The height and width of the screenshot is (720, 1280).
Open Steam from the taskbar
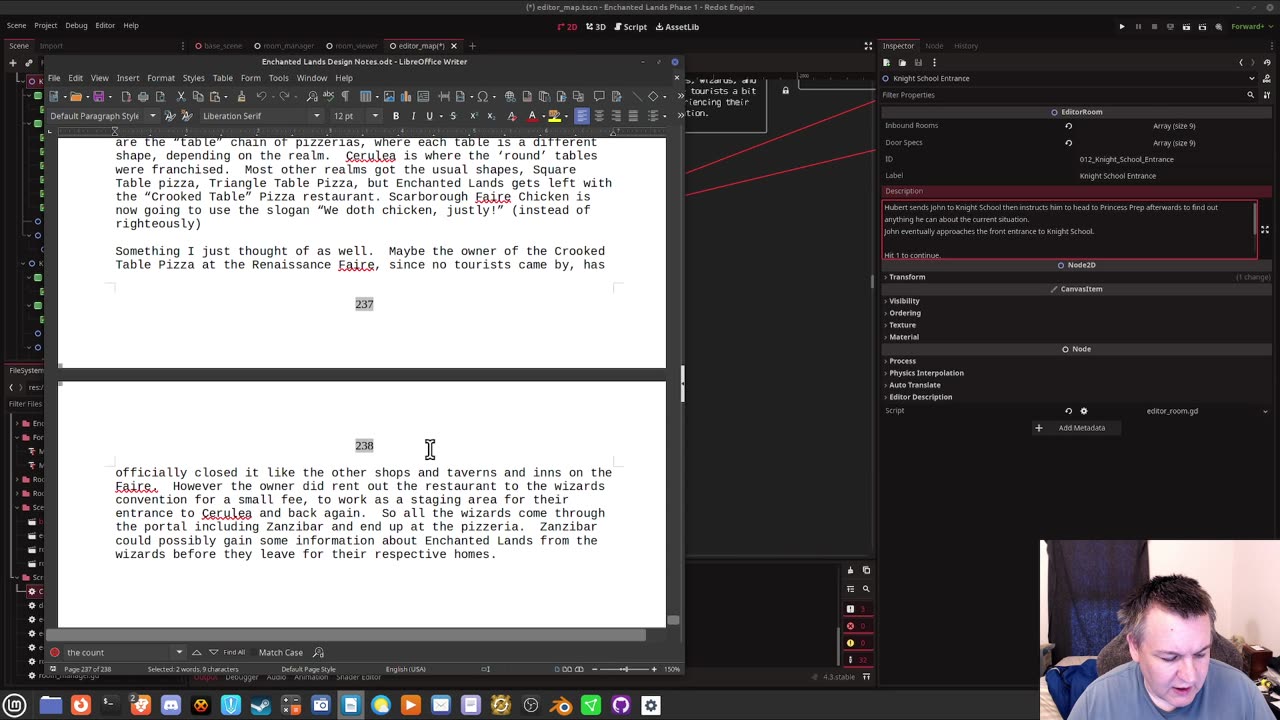coord(261,705)
